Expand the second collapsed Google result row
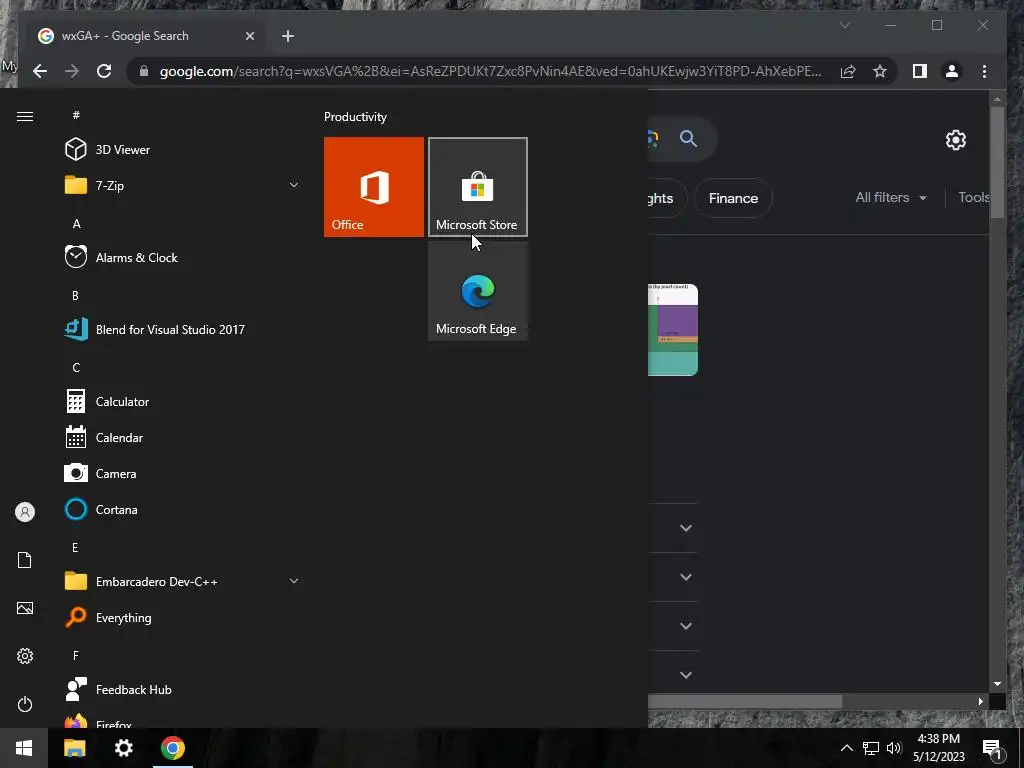This screenshot has height=768, width=1024. pyautogui.click(x=686, y=577)
